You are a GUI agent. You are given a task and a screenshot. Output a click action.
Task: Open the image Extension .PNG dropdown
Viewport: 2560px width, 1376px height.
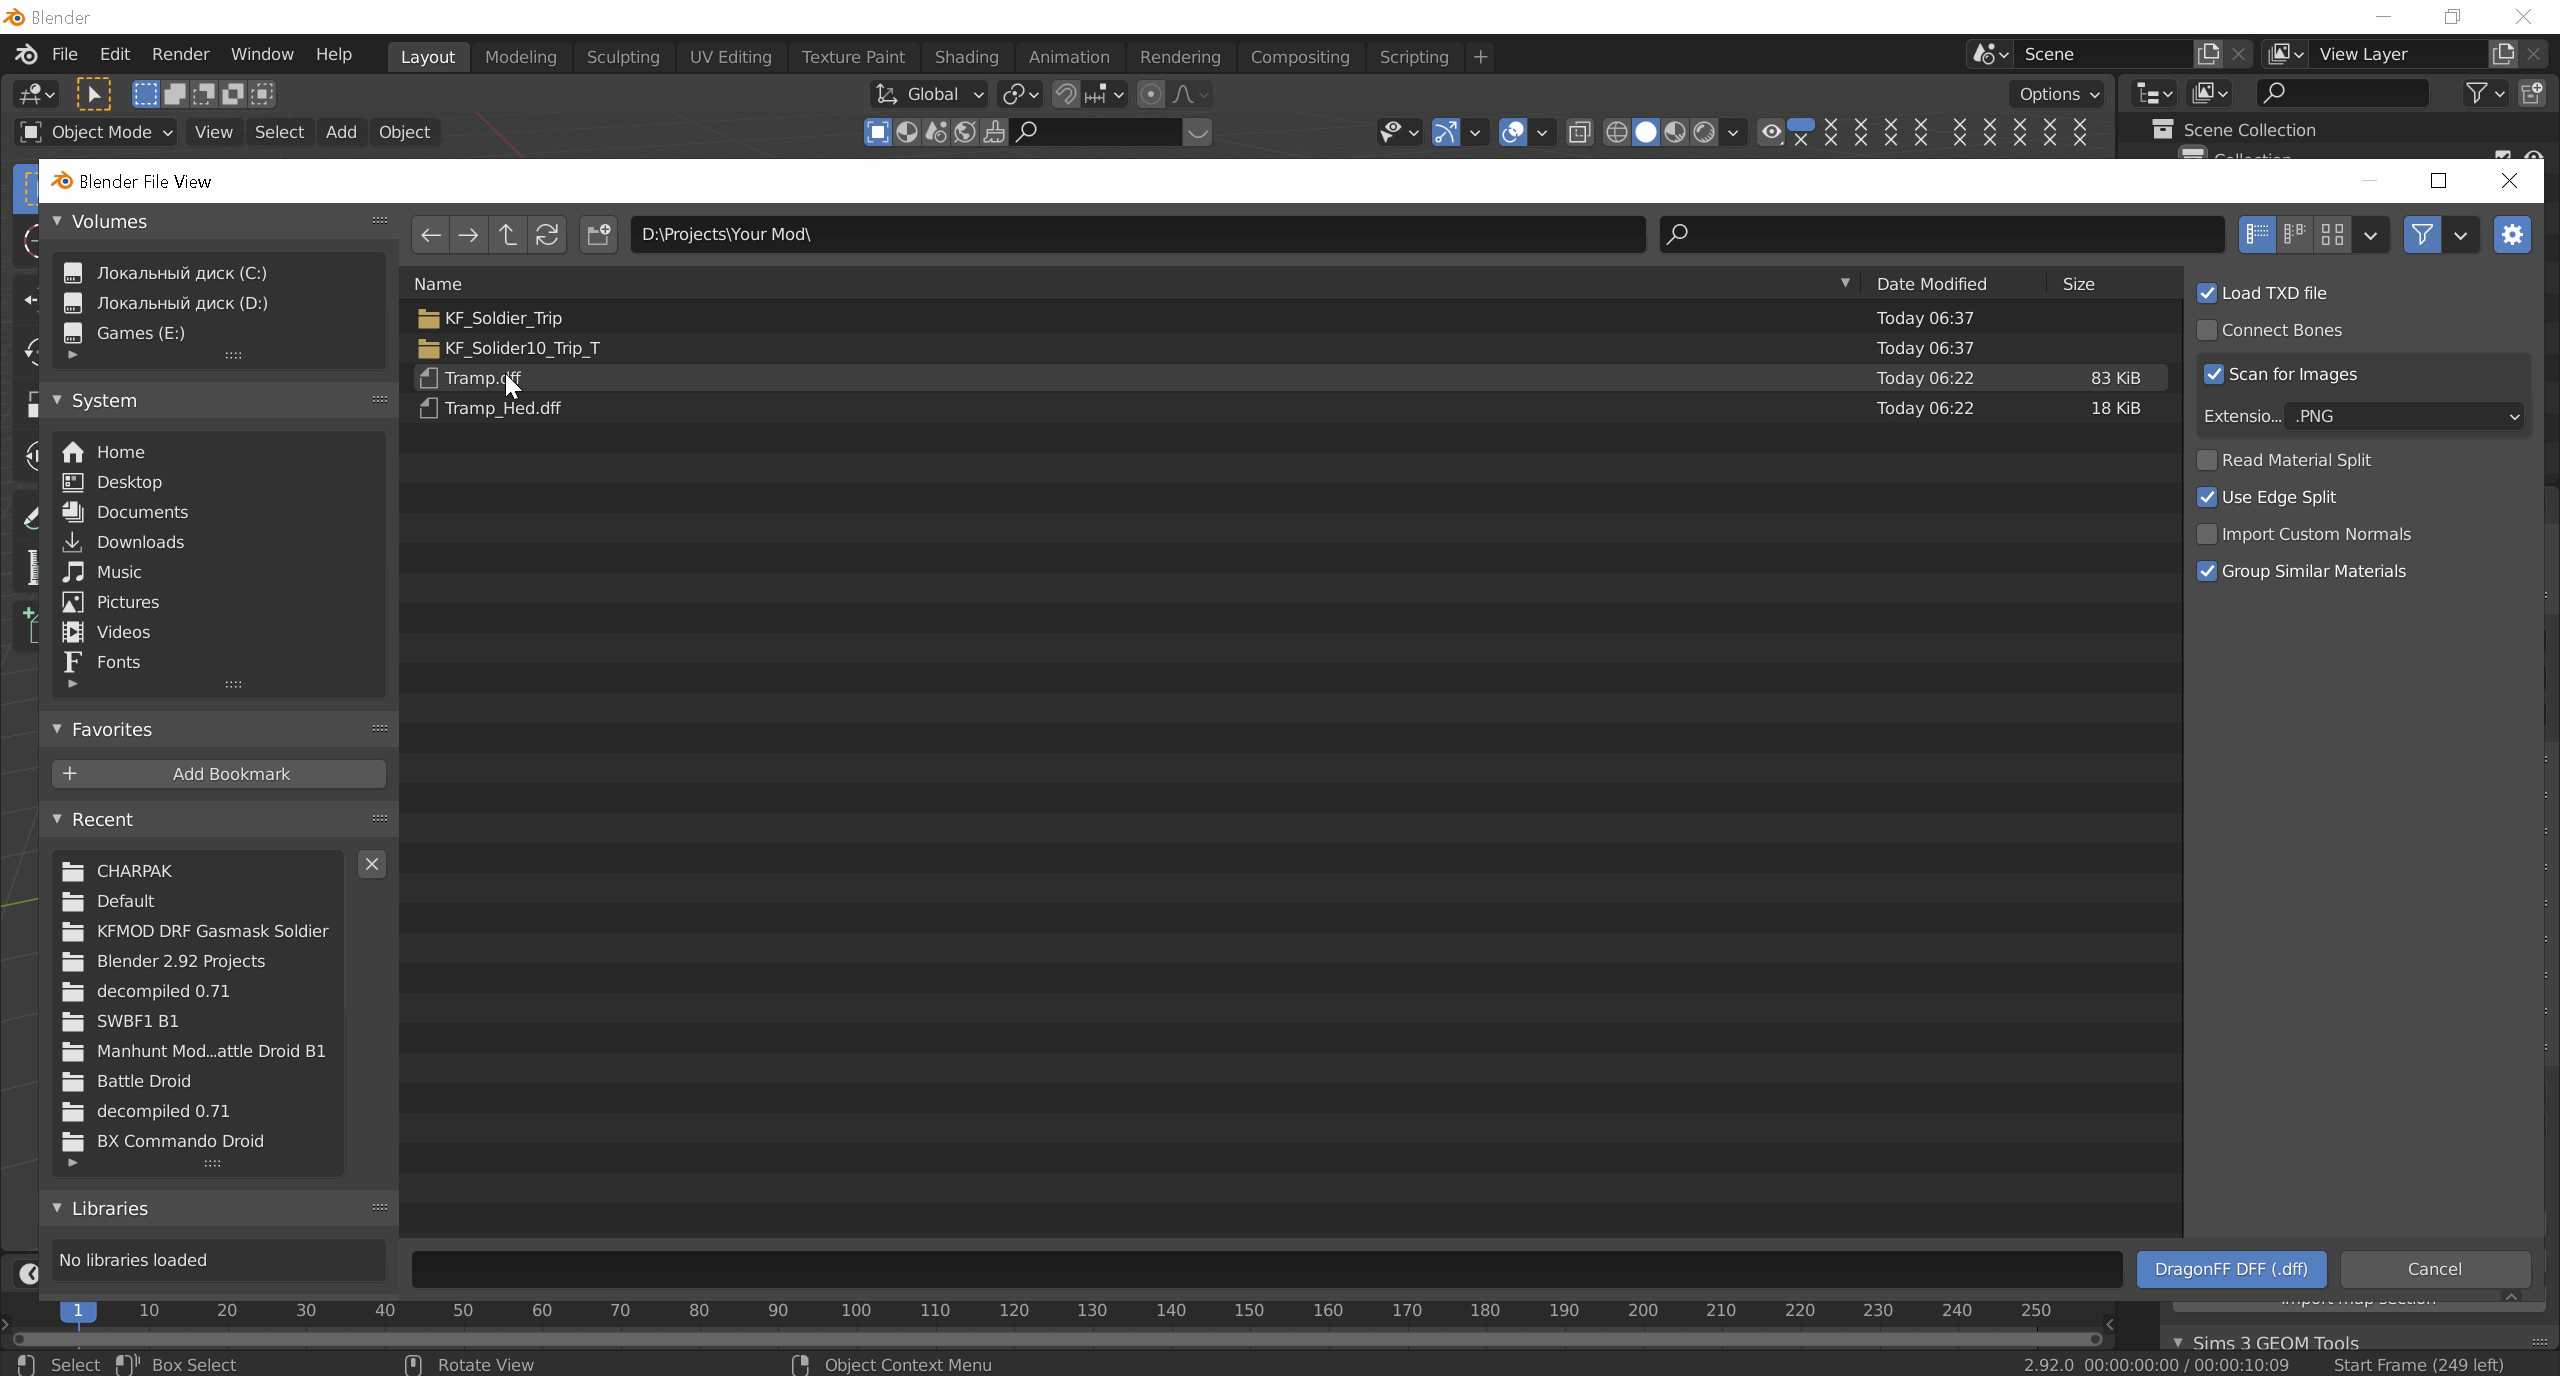2403,416
